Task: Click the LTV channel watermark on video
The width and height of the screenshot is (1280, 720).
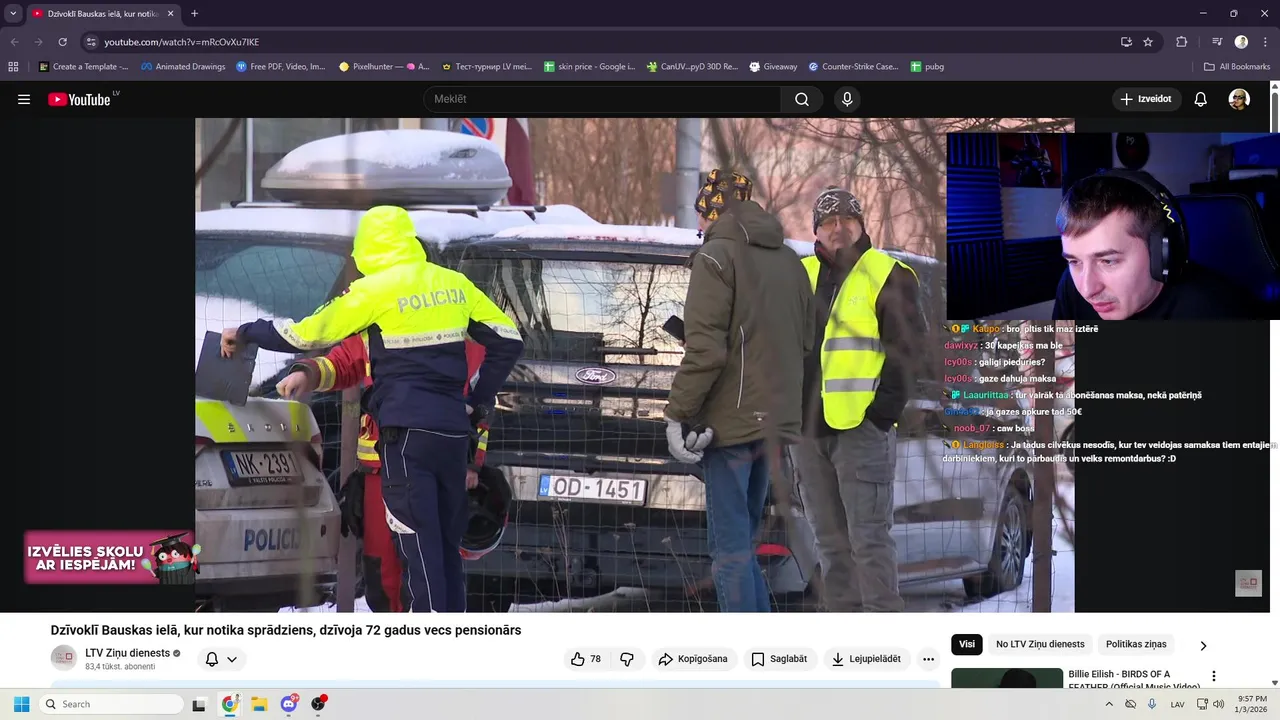Action: click(1248, 583)
